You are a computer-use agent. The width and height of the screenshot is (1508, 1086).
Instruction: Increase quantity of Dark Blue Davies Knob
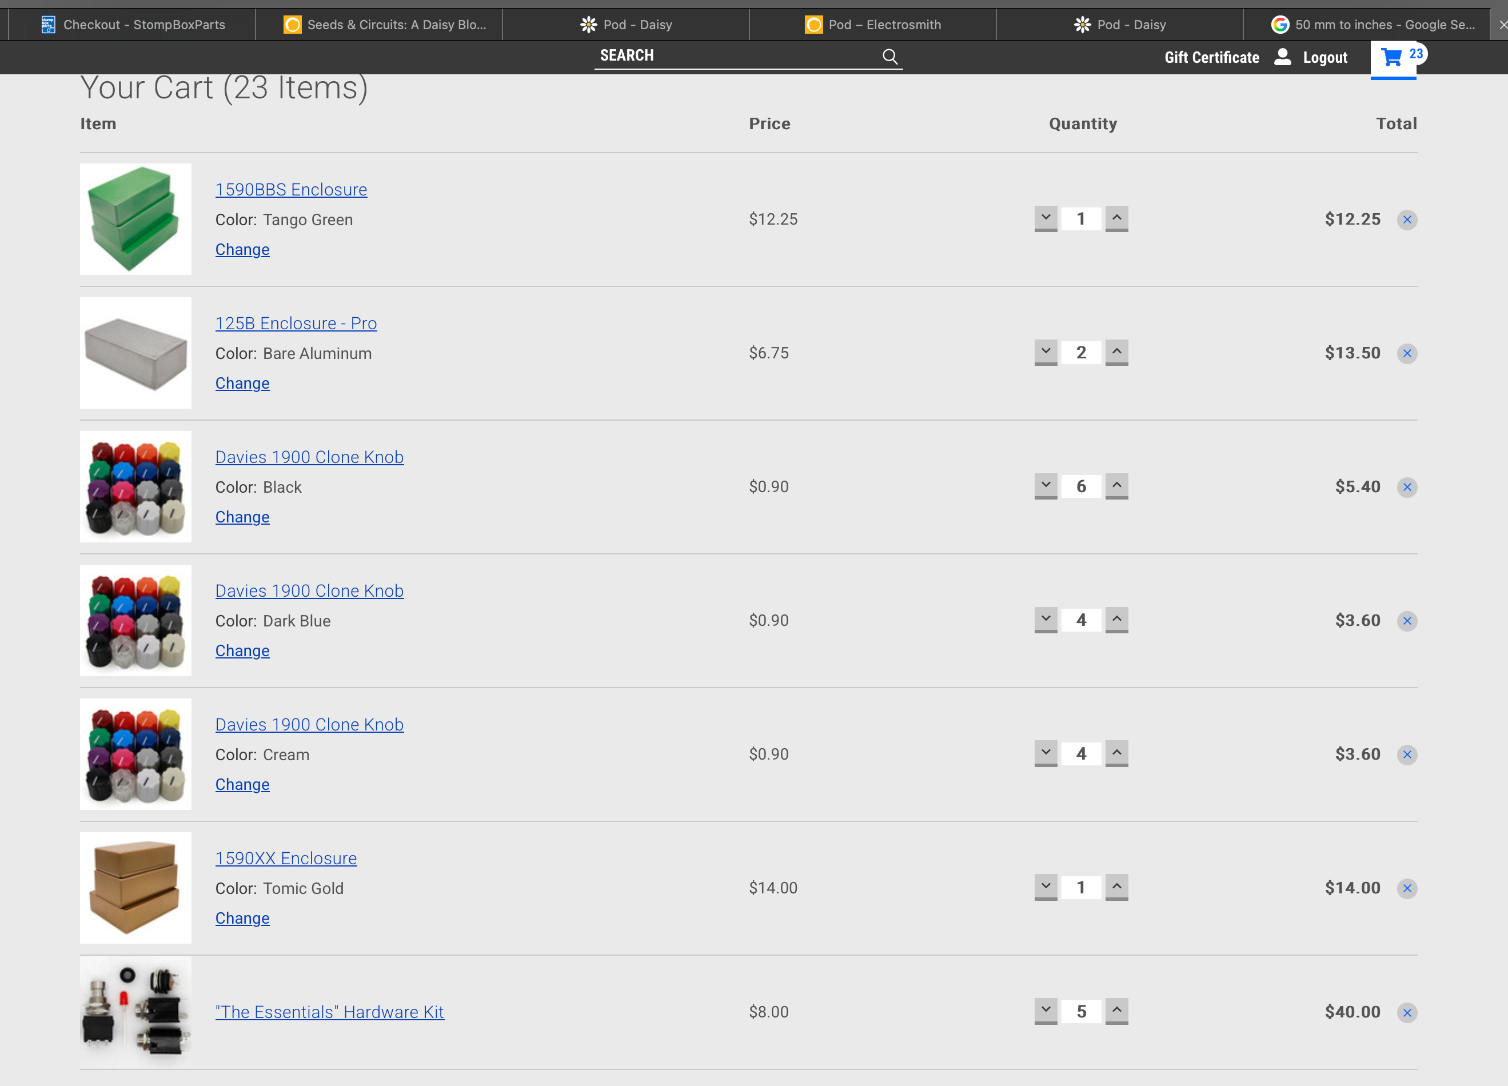1117,621
